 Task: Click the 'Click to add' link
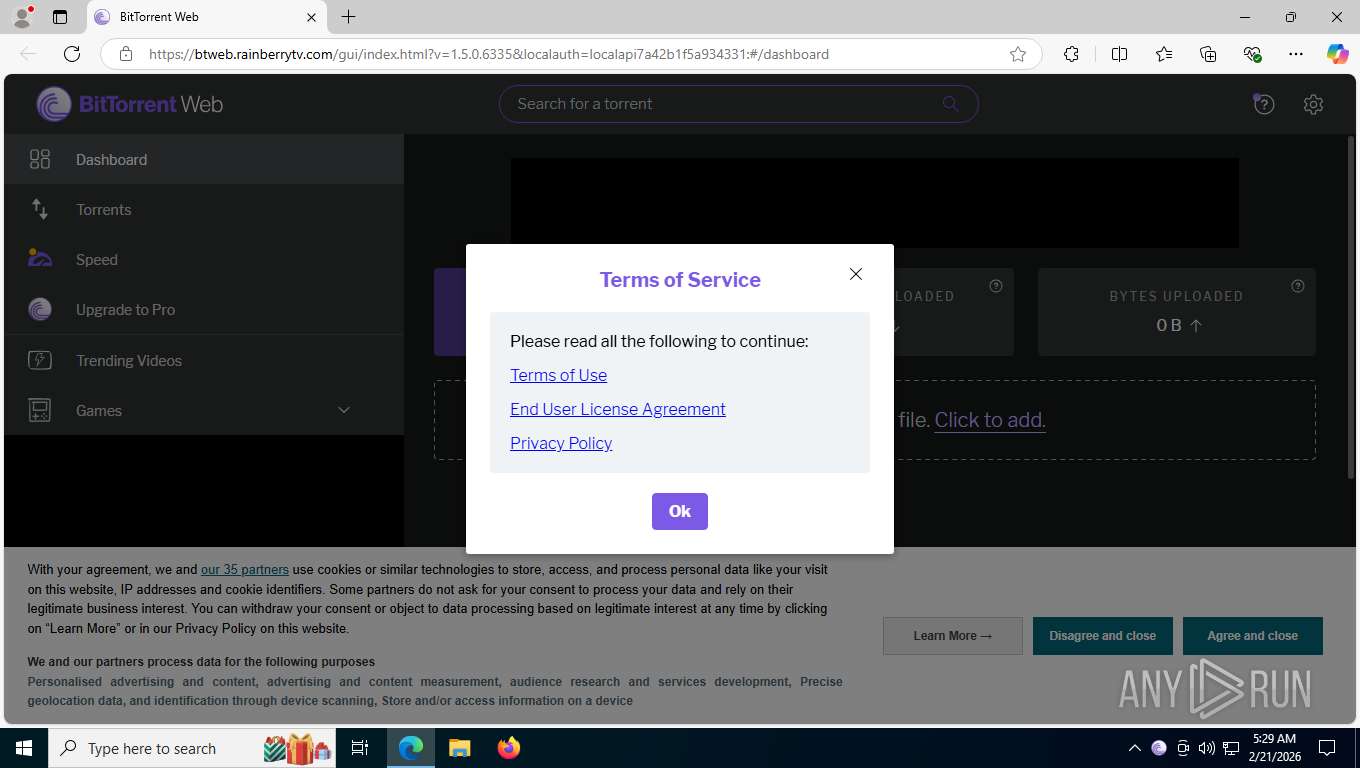pyautogui.click(x=990, y=420)
